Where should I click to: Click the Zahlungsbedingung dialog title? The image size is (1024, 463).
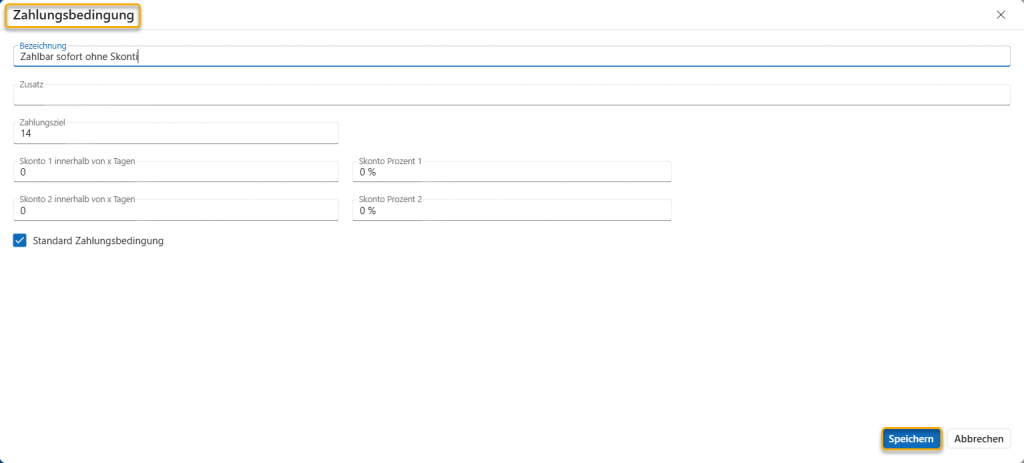coord(74,15)
